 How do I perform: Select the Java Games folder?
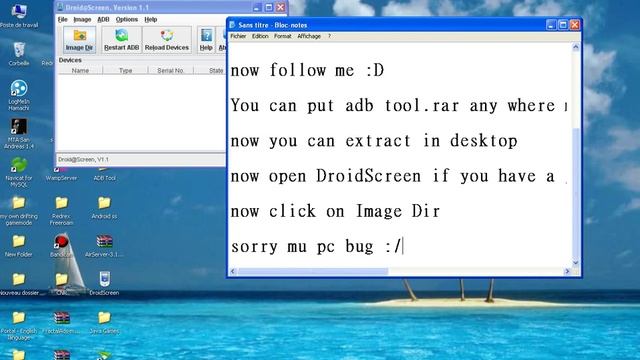[x=104, y=322]
